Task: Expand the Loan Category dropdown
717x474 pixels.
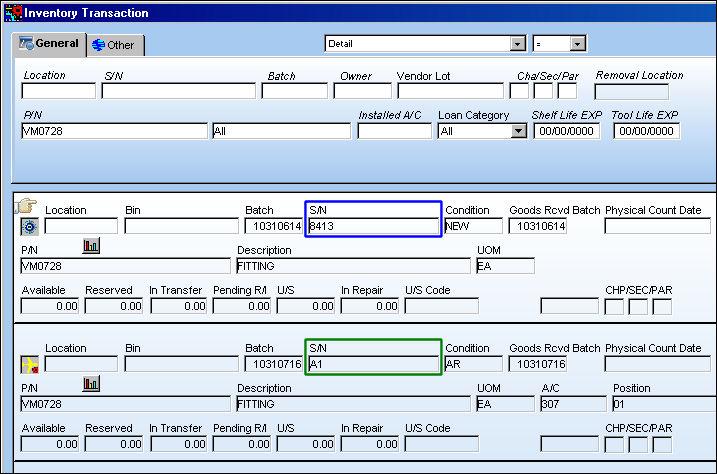Action: point(518,131)
